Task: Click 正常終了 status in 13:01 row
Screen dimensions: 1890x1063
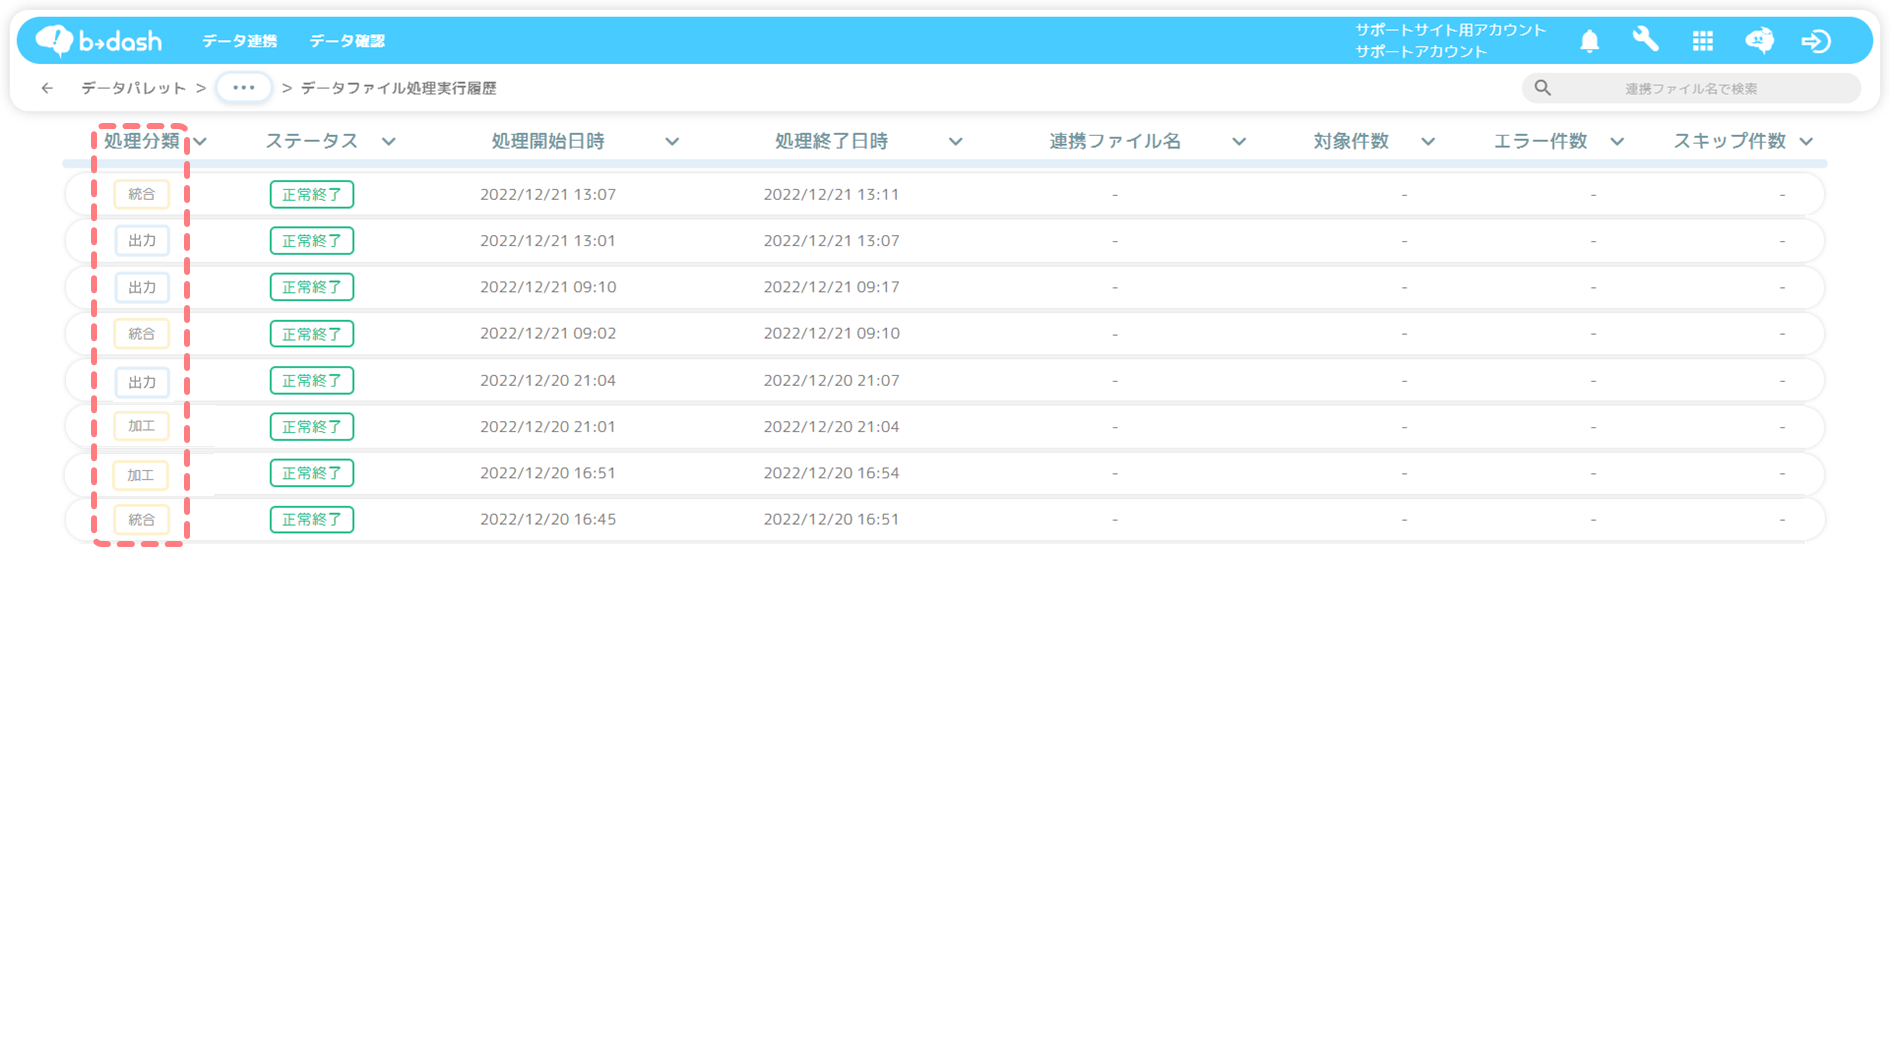Action: click(x=312, y=240)
